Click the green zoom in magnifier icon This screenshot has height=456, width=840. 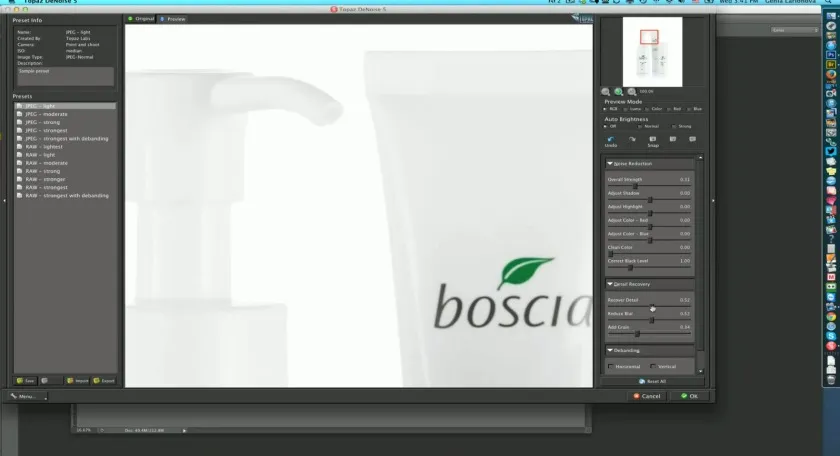tap(619, 91)
